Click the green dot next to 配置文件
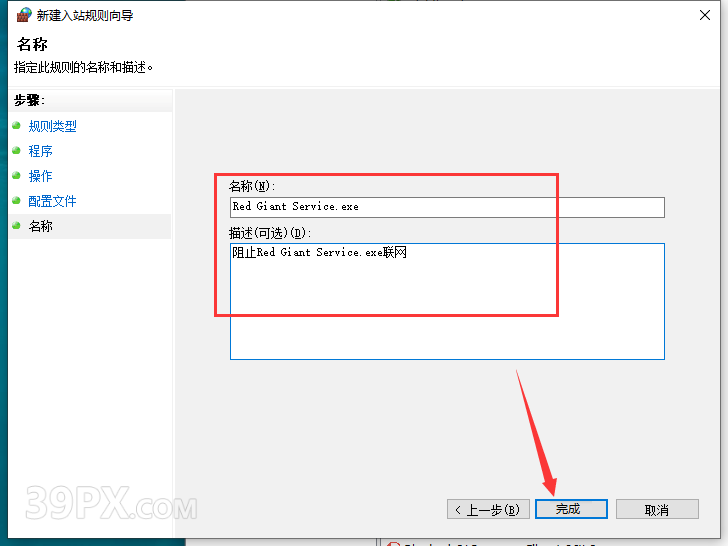This screenshot has width=728, height=546. [x=16, y=201]
